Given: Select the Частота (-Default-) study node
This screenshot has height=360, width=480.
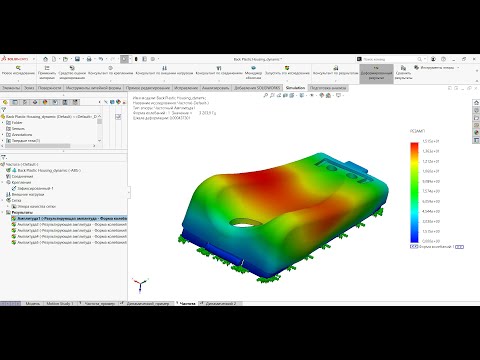Looking at the screenshot, I should 20,165.
